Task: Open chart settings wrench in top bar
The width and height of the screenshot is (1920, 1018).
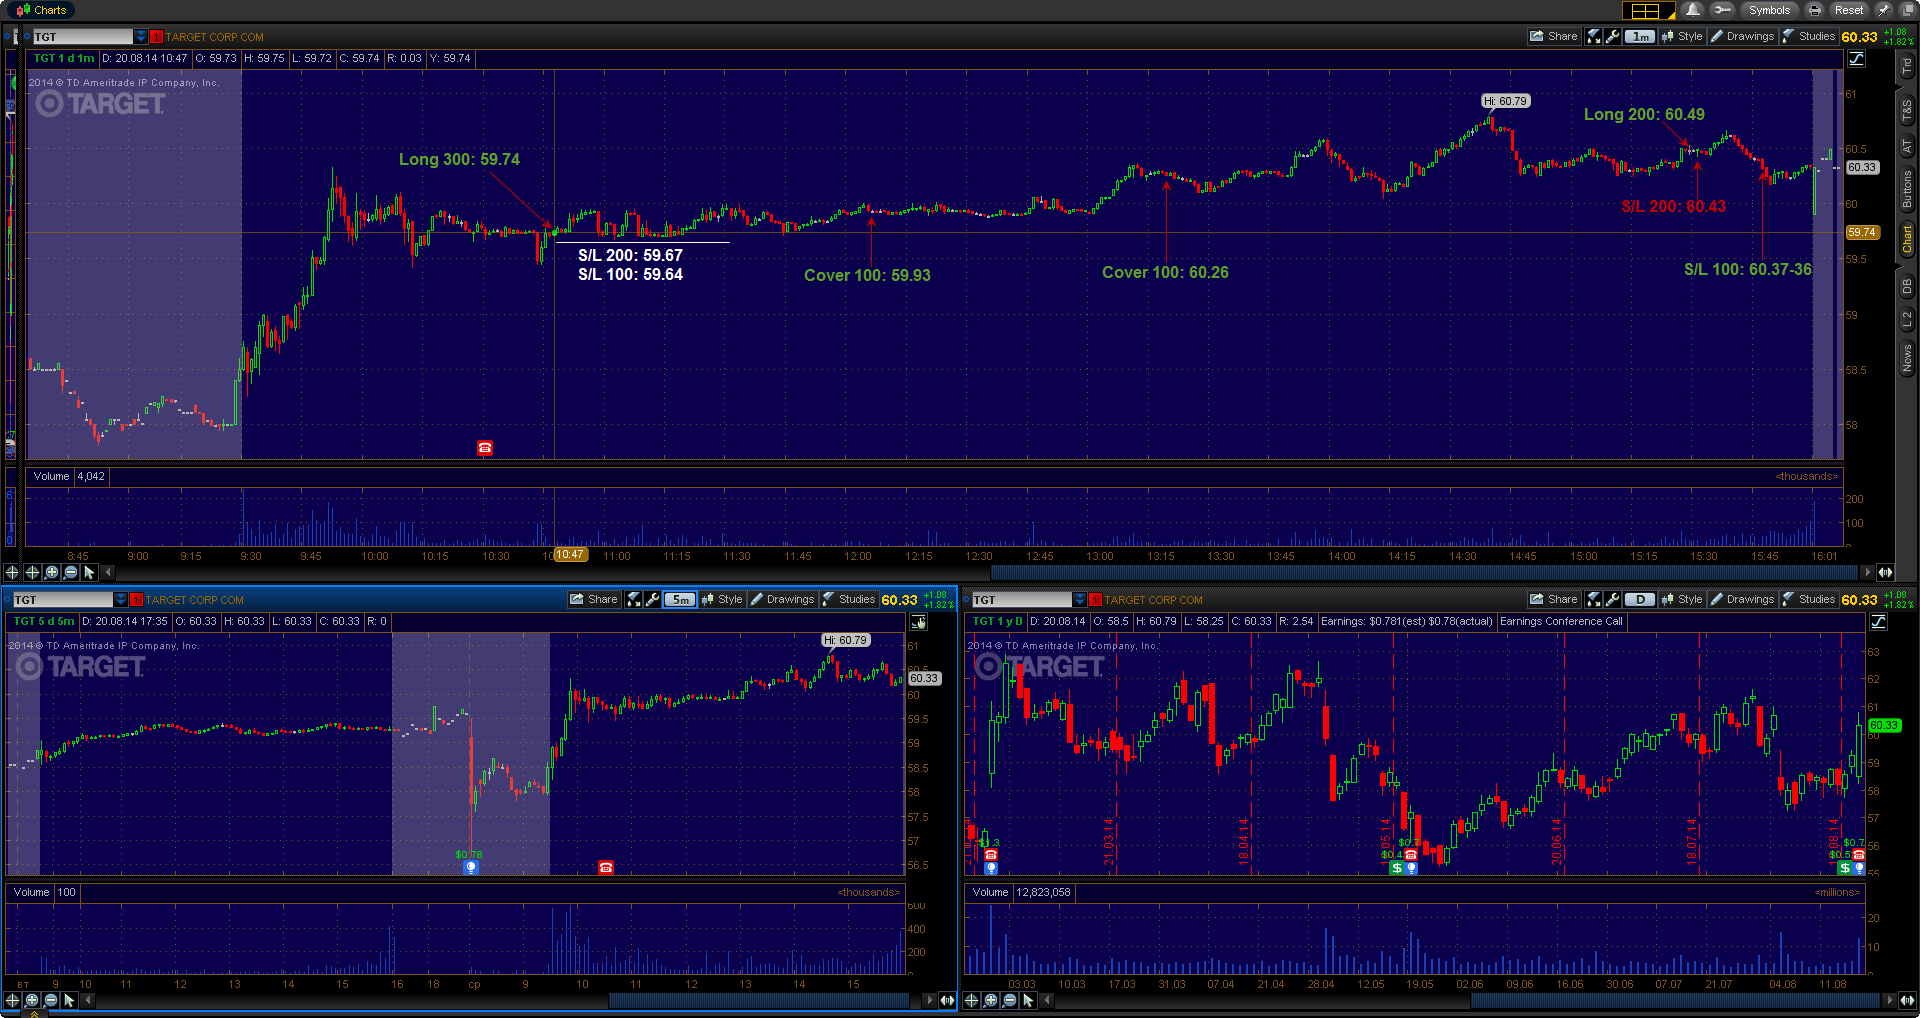Action: 1722,10
